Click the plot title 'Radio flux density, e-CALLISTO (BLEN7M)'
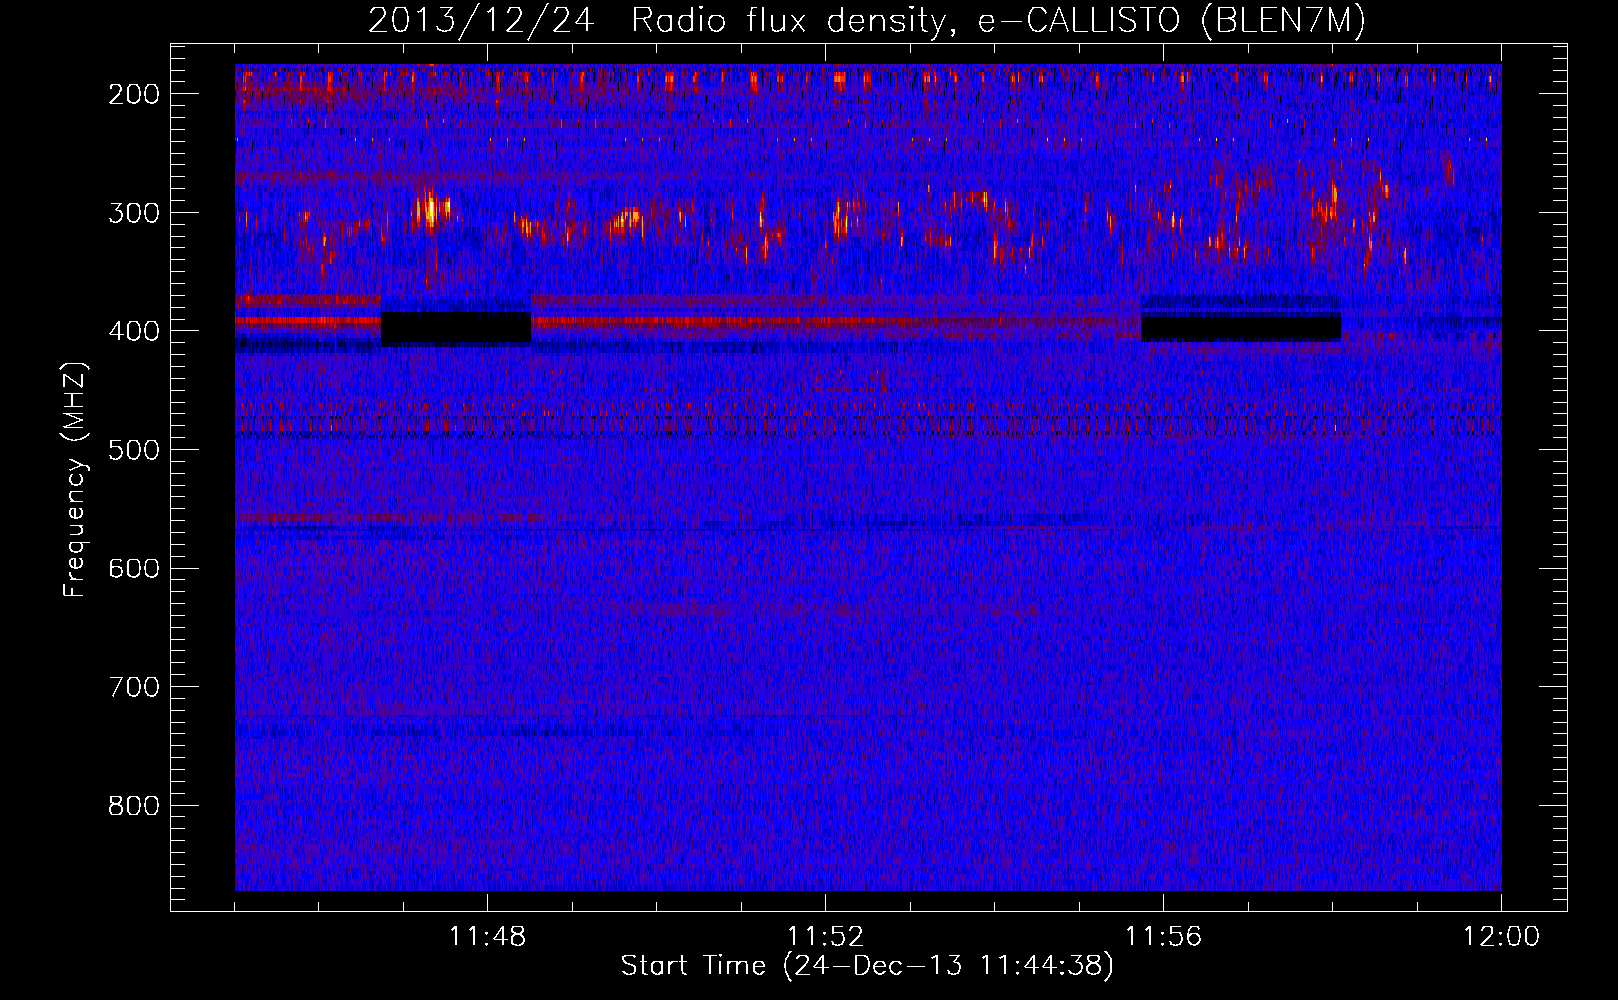Viewport: 1618px width, 1000px height. tap(998, 21)
